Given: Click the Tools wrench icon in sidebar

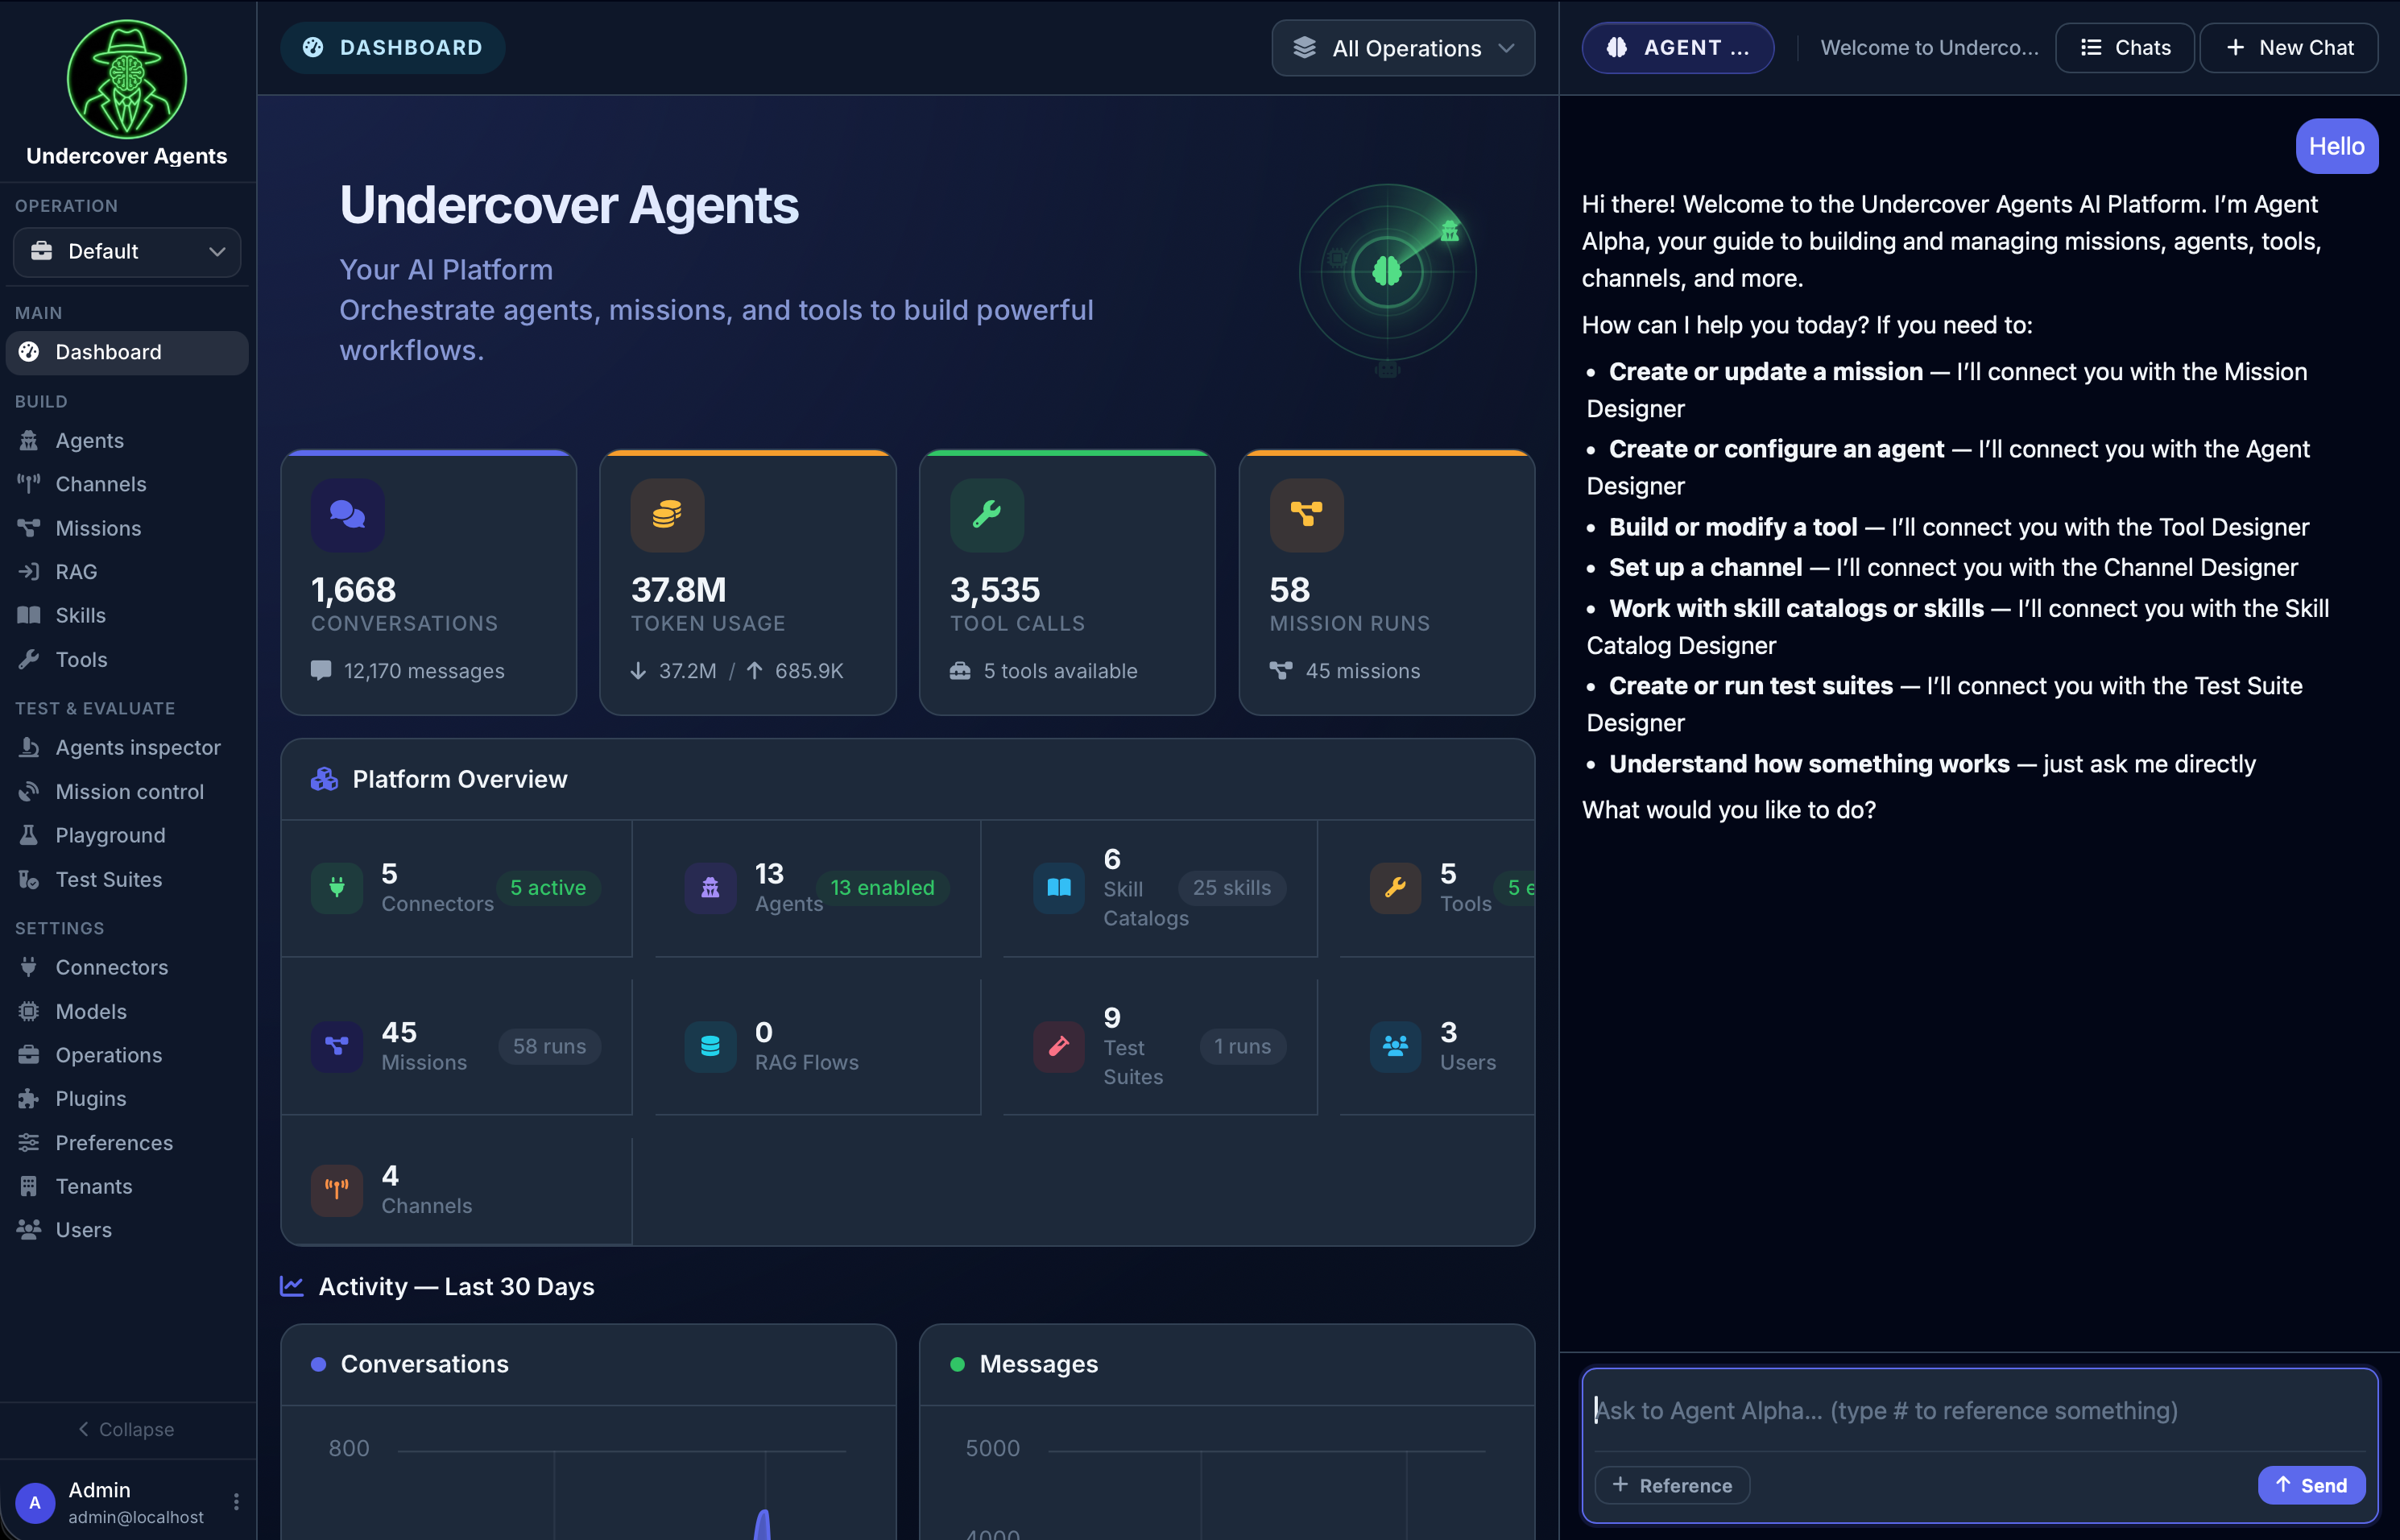Looking at the screenshot, I should pyautogui.click(x=29, y=659).
